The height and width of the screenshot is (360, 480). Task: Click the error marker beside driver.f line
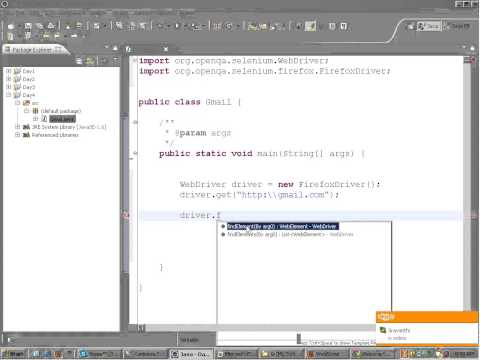coord(126,215)
